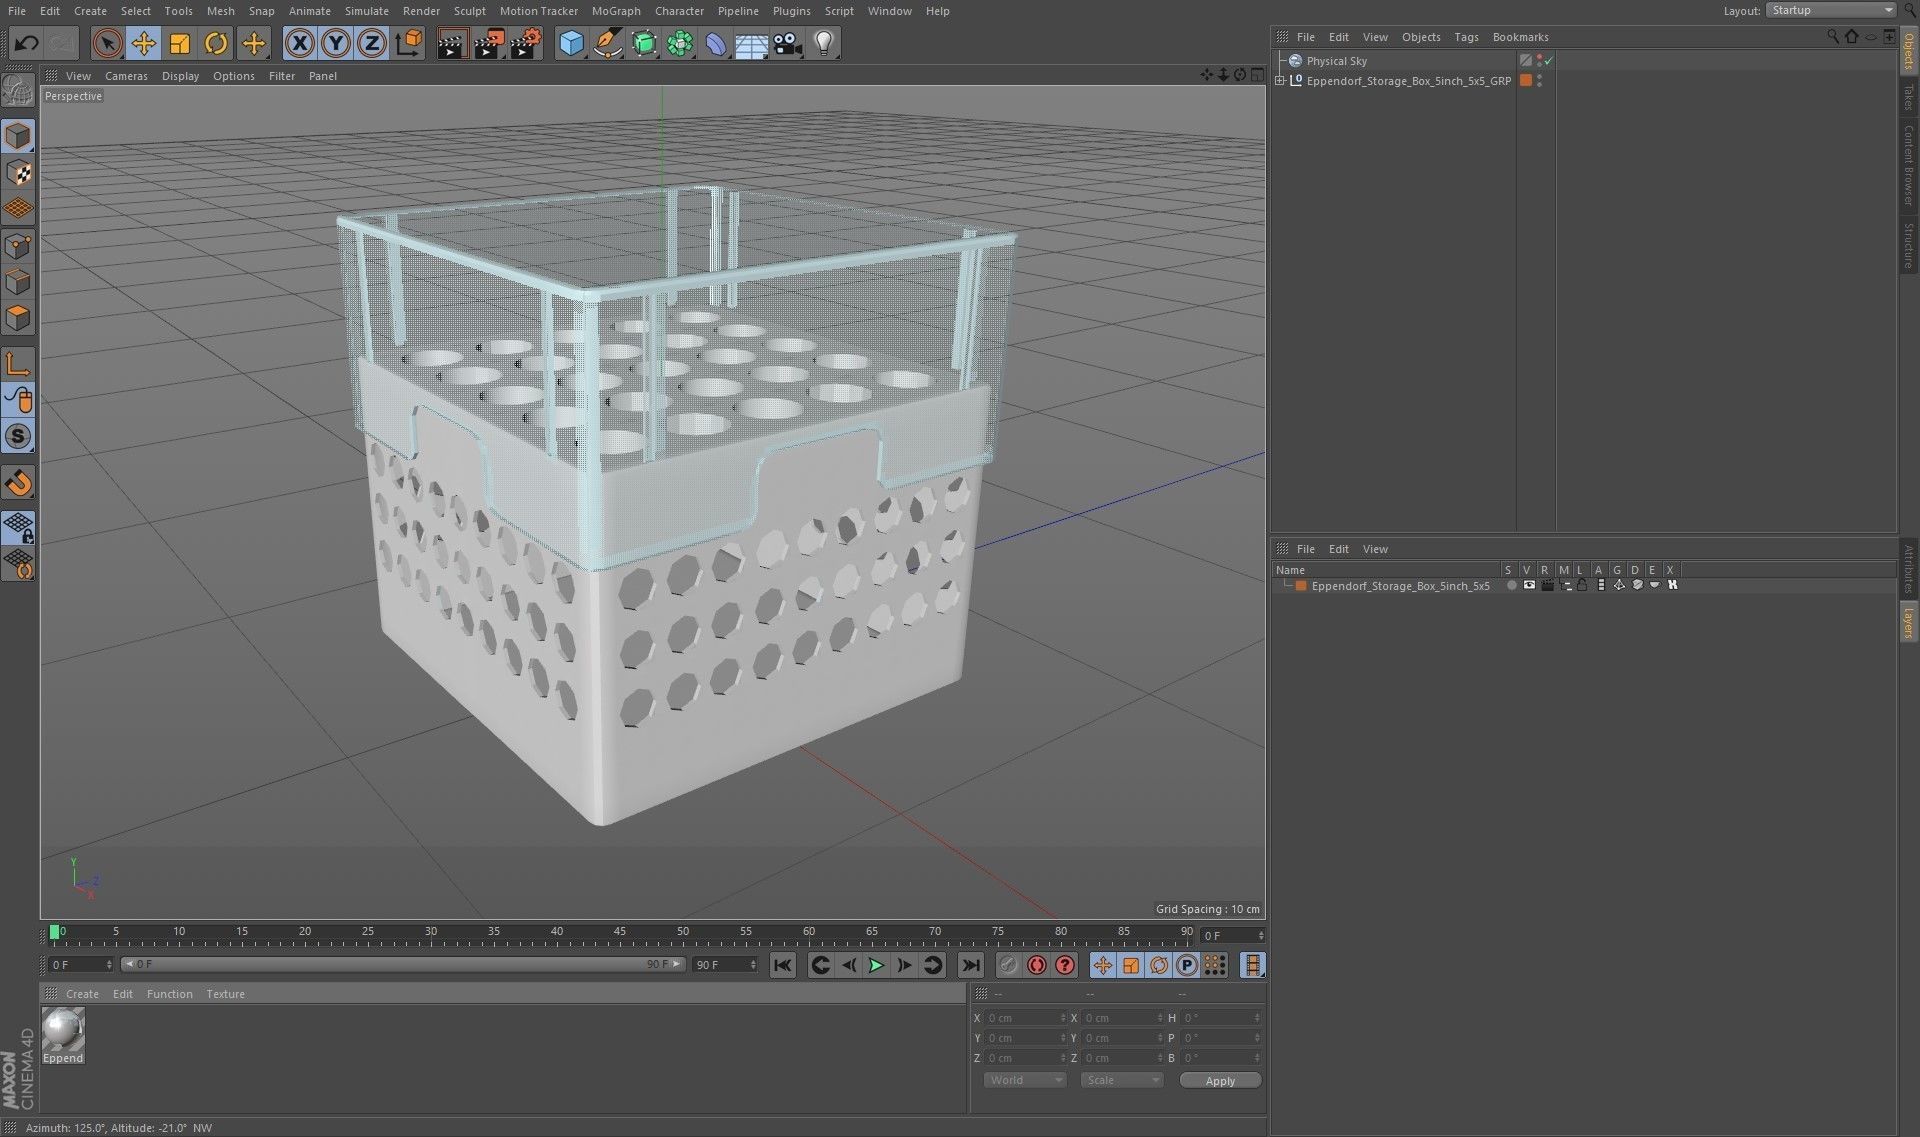Toggle Z-axis lock button
This screenshot has width=1920, height=1137.
[x=372, y=43]
